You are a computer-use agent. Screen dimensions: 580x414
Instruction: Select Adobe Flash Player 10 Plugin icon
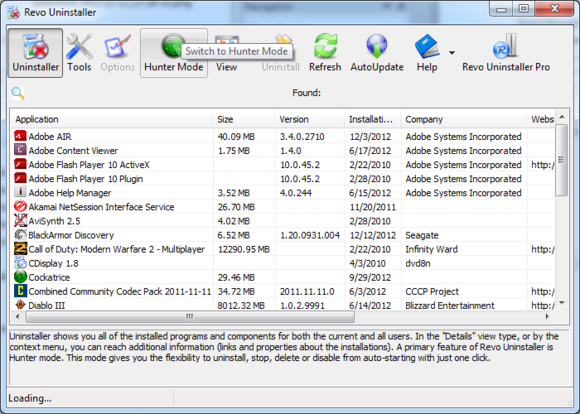pyautogui.click(x=20, y=178)
